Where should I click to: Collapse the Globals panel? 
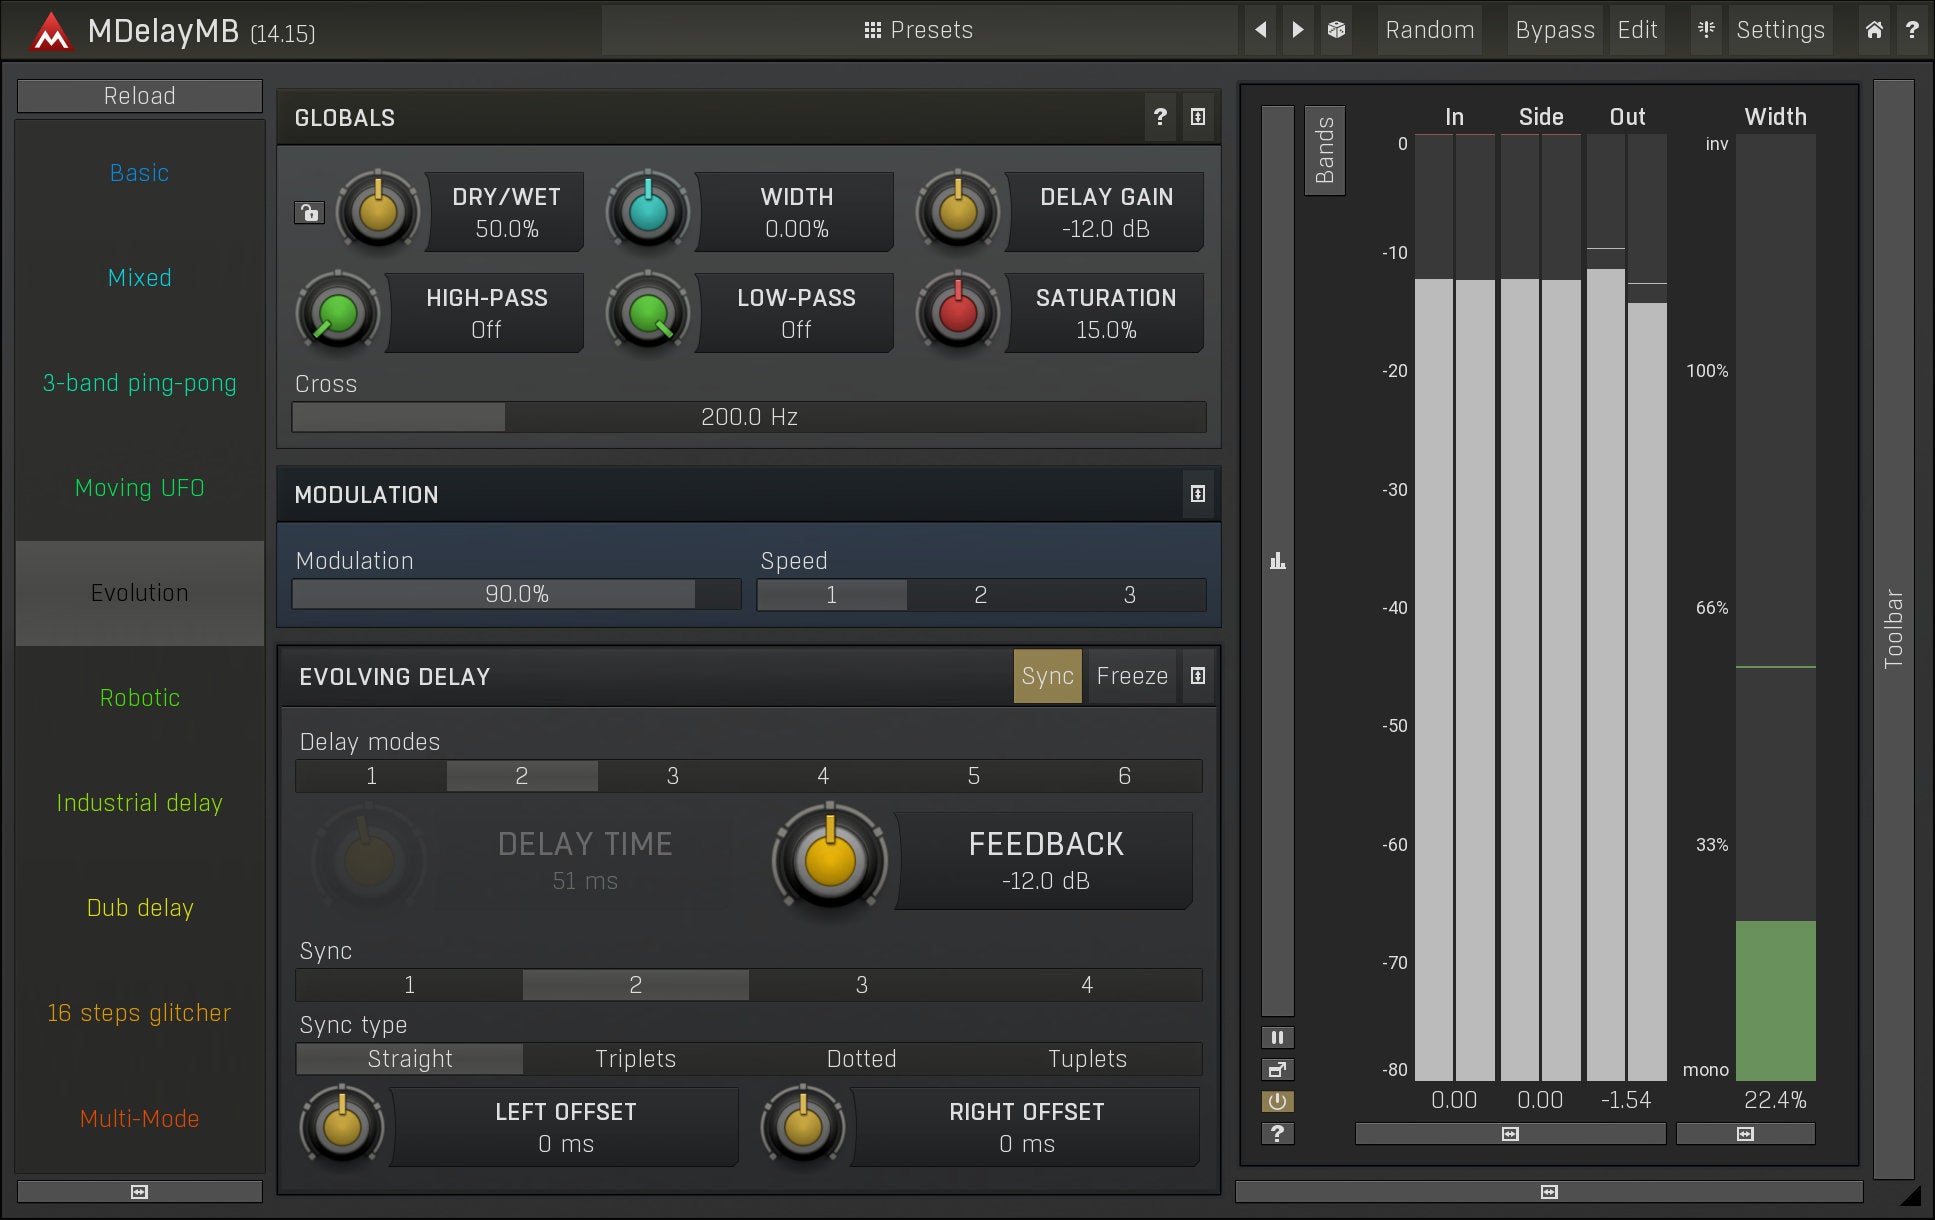(1197, 117)
